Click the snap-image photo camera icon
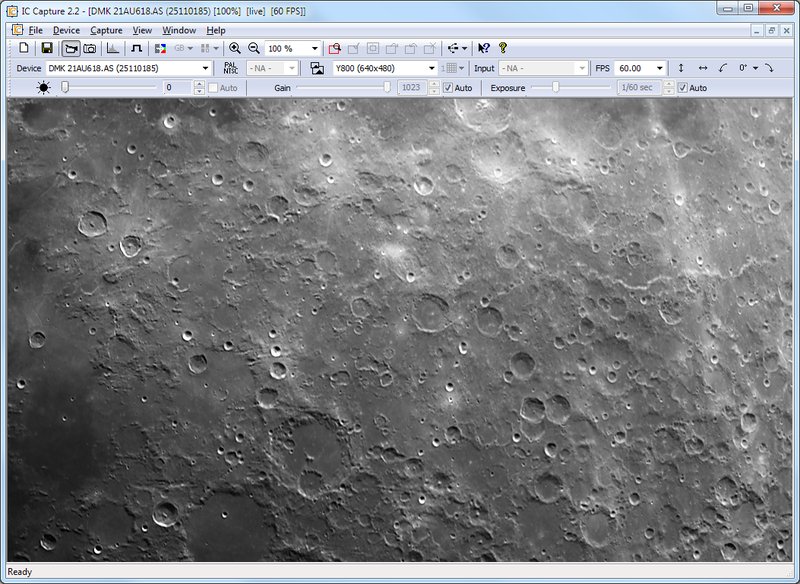This screenshot has height=584, width=800. click(x=90, y=48)
